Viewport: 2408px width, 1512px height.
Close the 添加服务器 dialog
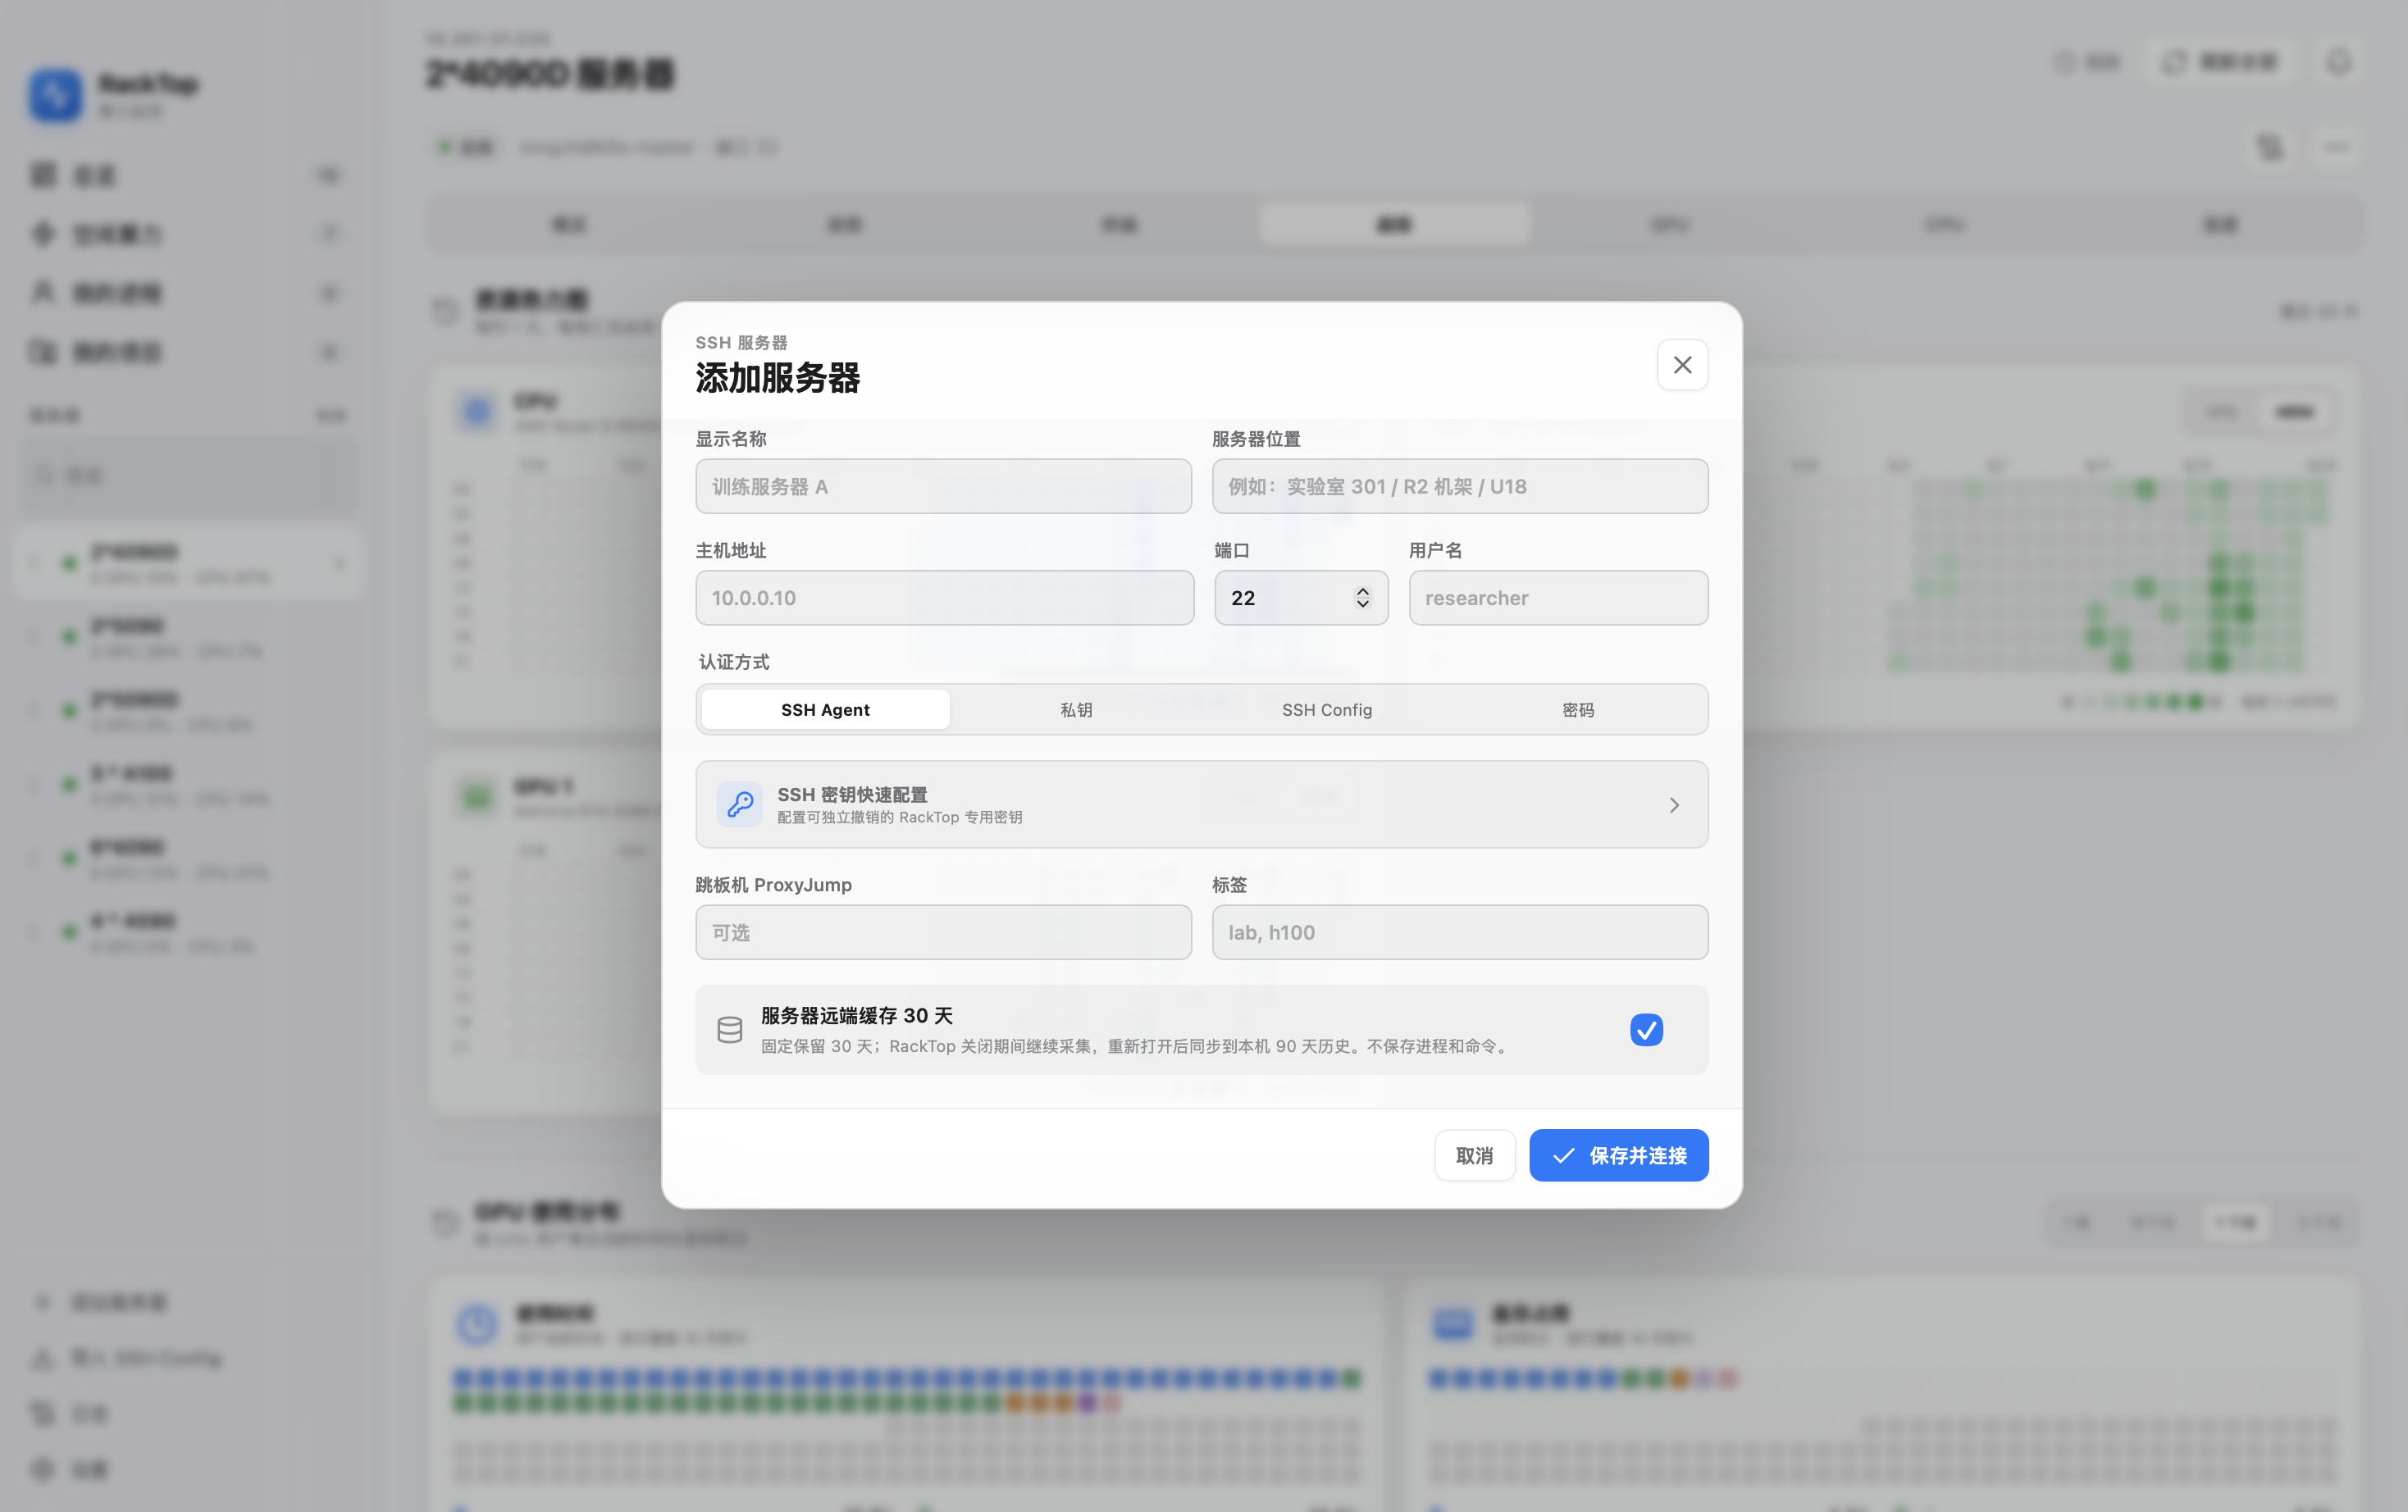tap(1682, 365)
